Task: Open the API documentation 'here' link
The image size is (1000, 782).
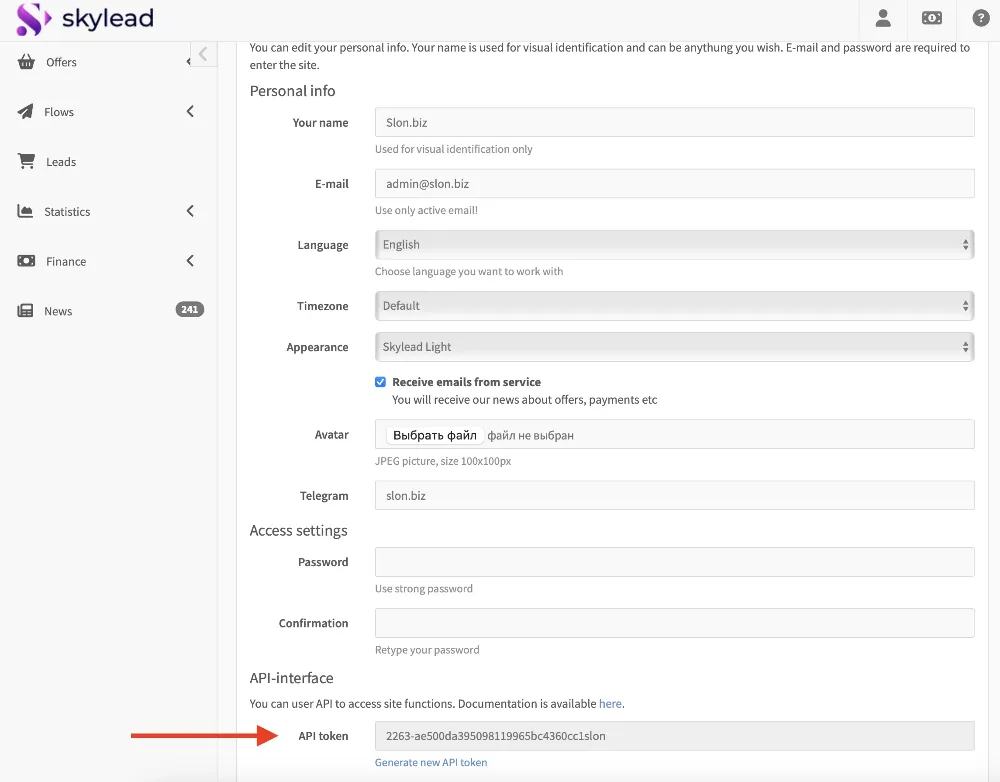Action: 610,704
